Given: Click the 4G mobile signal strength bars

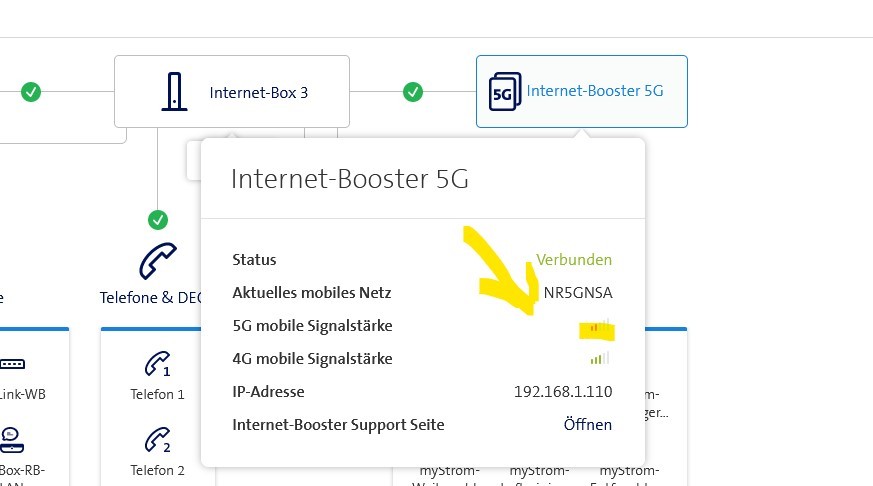Looking at the screenshot, I should coord(599,358).
